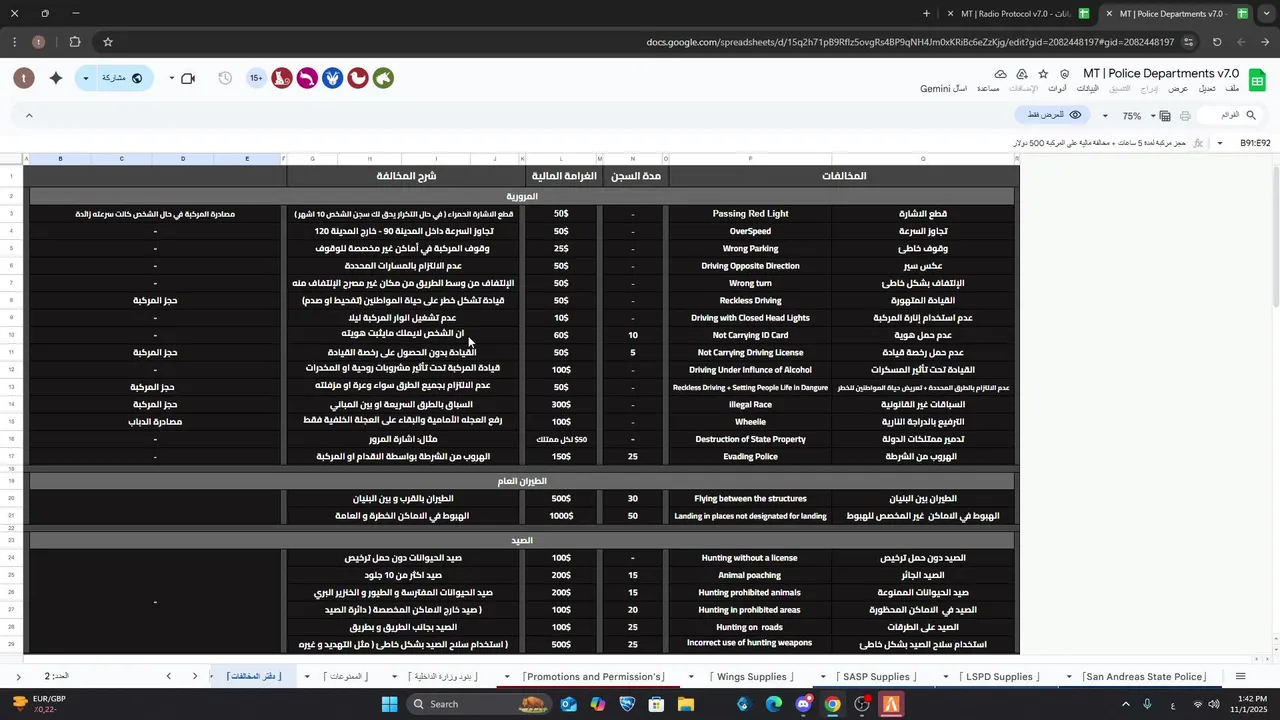Screen dimensions: 1280x720
Task: Expand Meet camera options arrow
Action: (171, 78)
